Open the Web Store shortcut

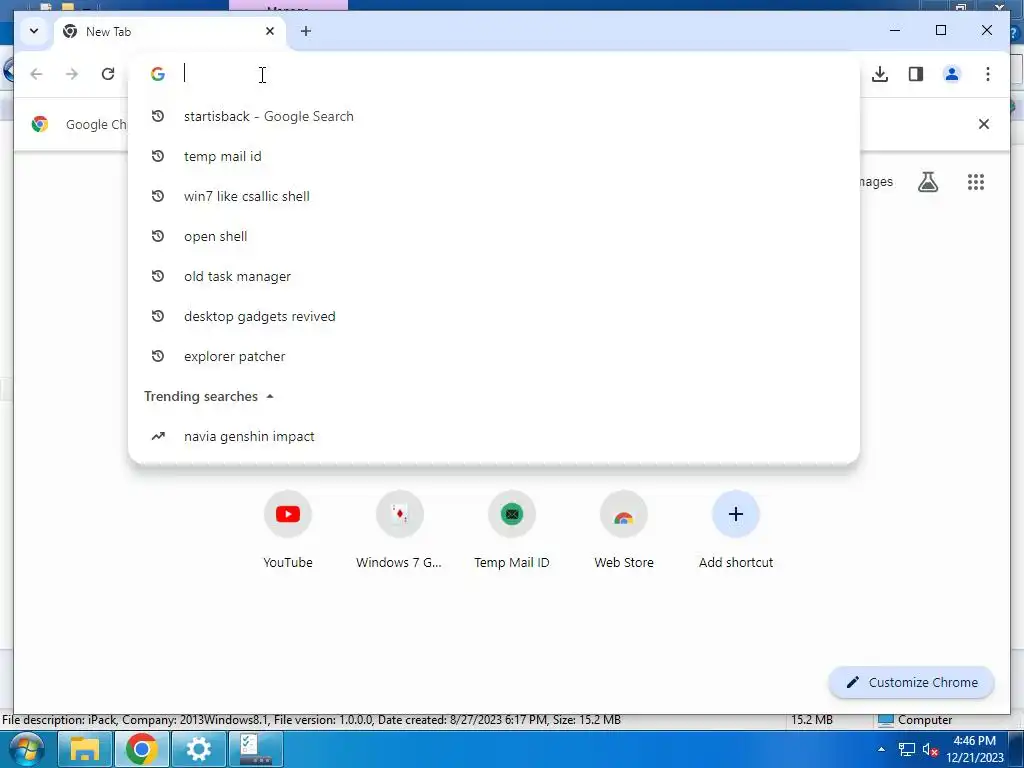[x=624, y=531]
